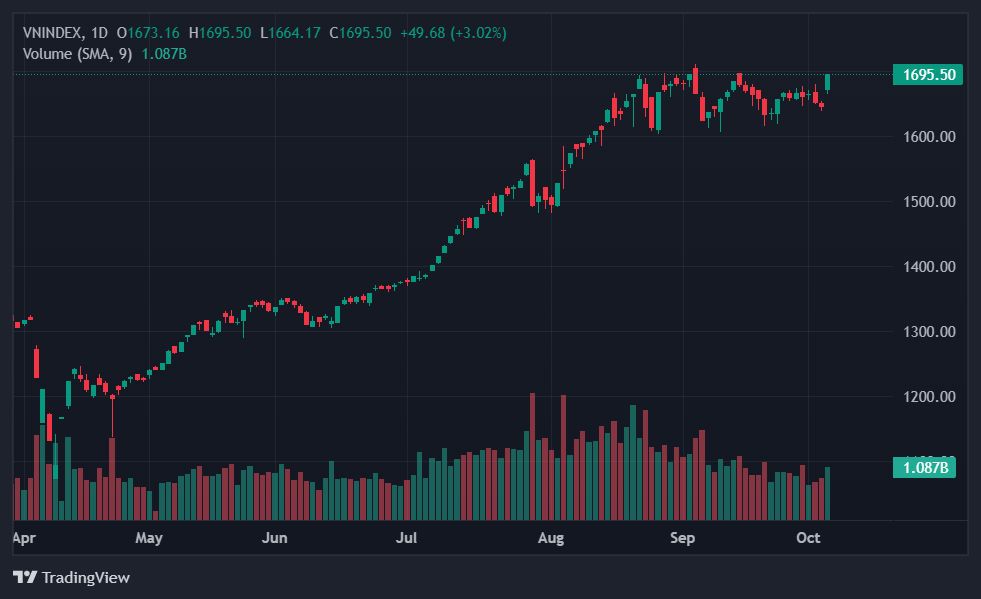Click the Aug label on time axis
Image resolution: width=981 pixels, height=599 pixels.
pyautogui.click(x=551, y=538)
